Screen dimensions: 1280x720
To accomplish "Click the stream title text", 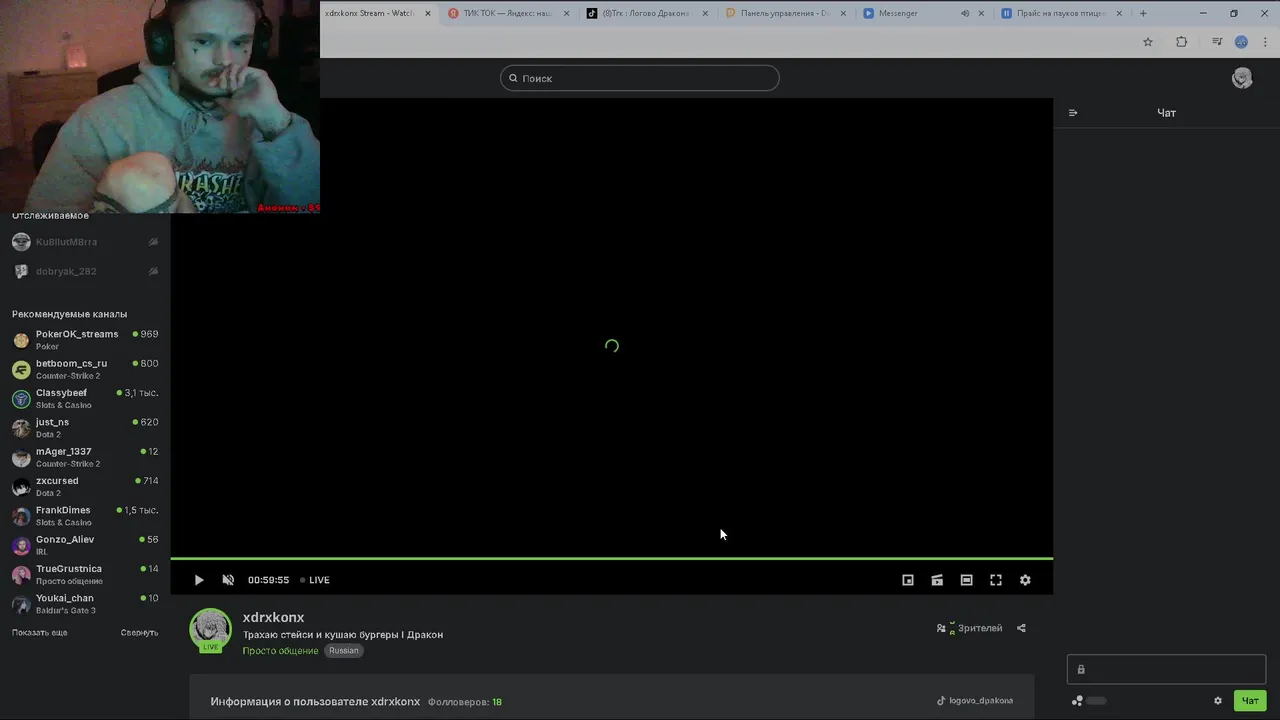I will [x=343, y=635].
